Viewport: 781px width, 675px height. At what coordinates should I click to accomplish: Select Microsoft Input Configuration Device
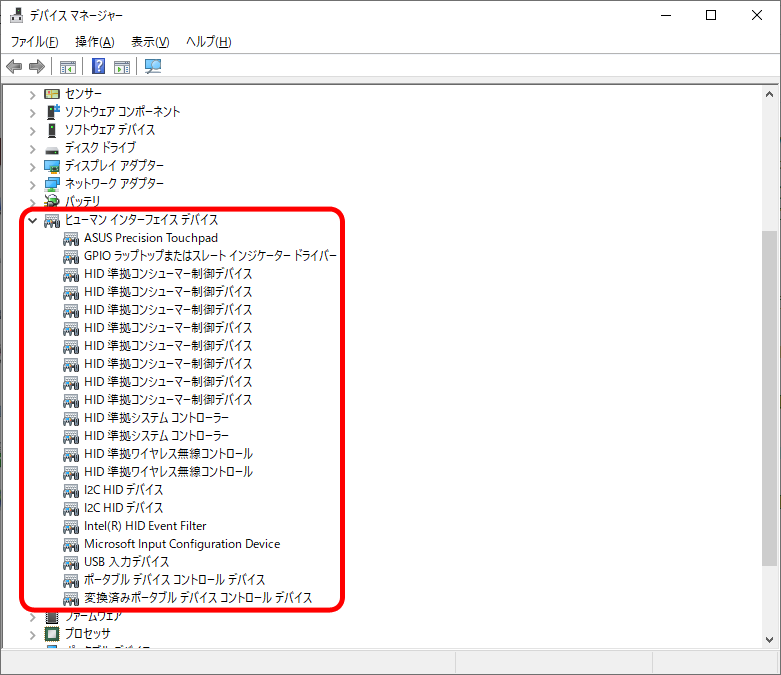point(182,543)
